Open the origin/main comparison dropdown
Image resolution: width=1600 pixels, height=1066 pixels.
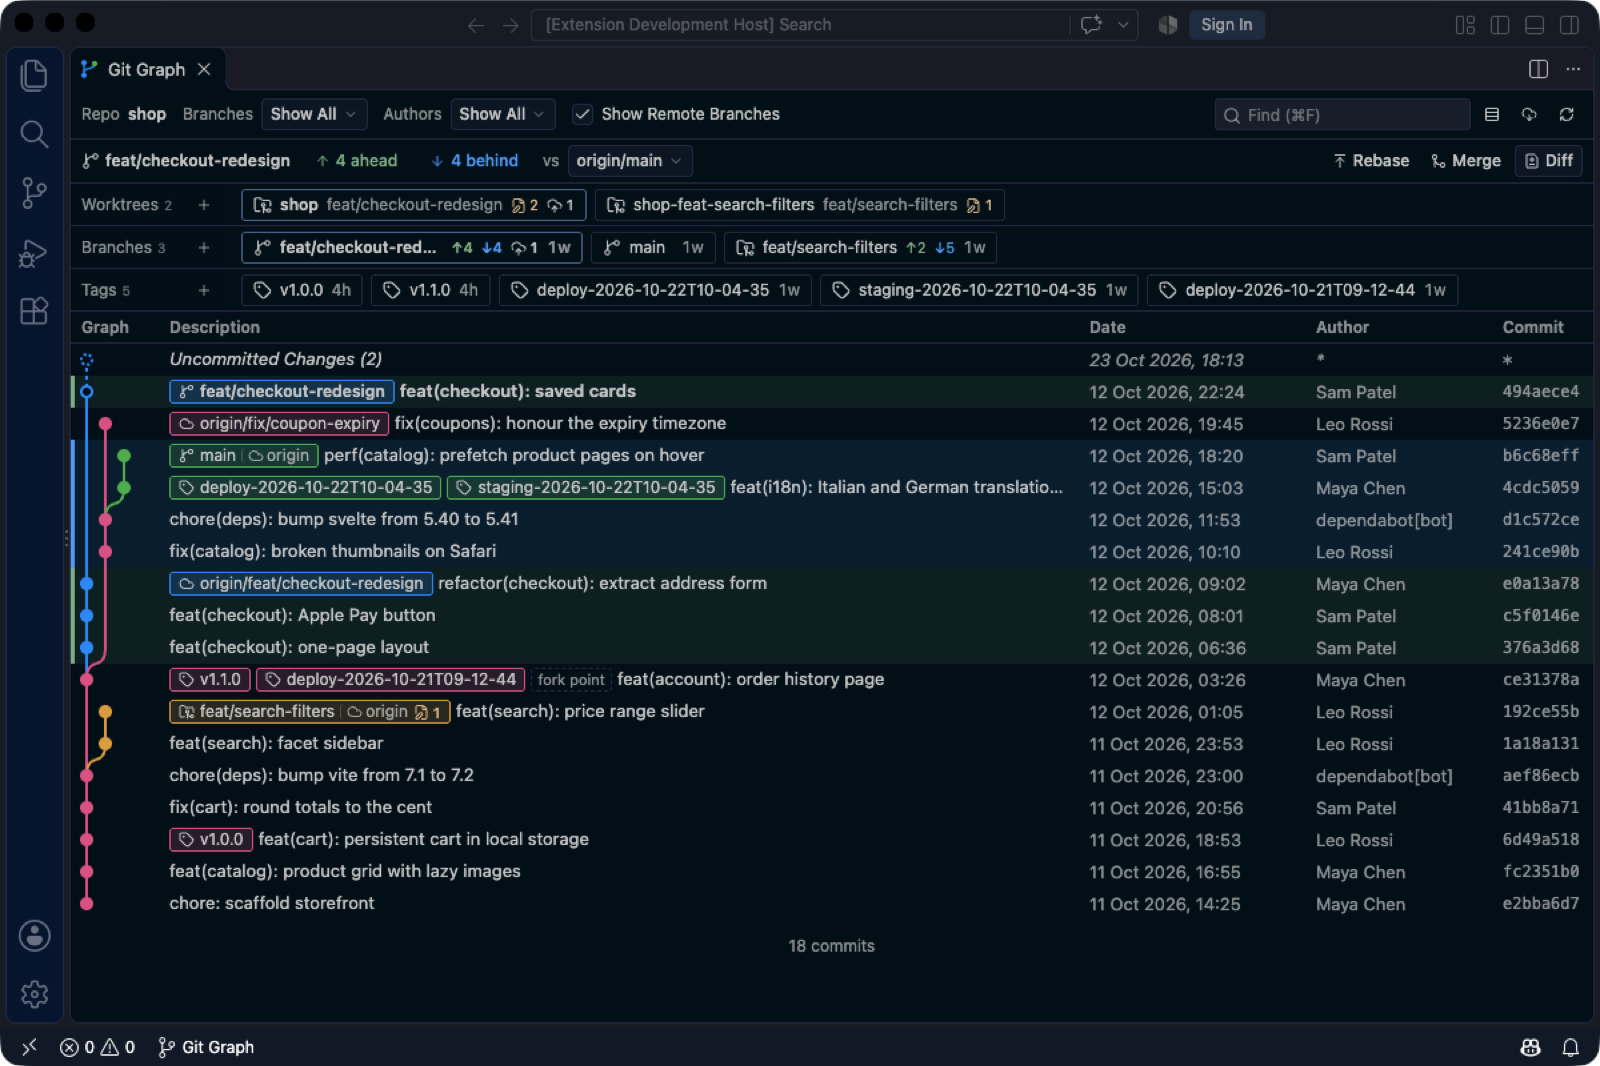point(629,161)
